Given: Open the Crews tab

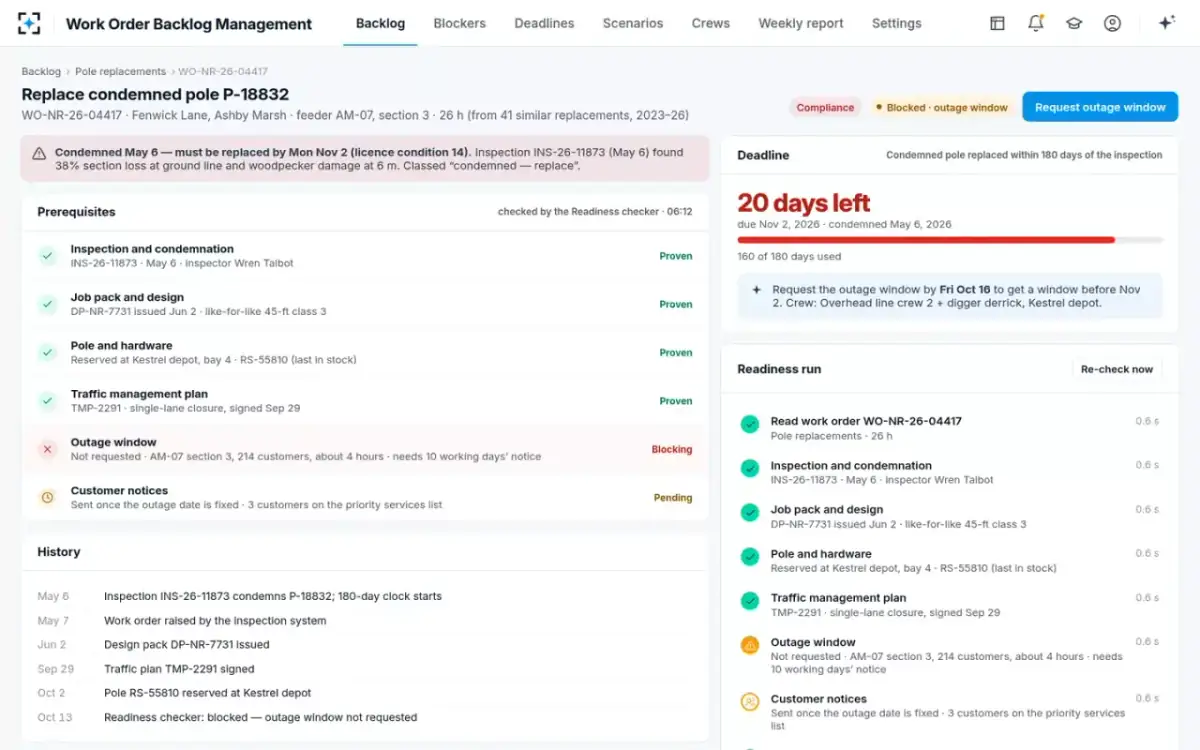Looking at the screenshot, I should point(711,23).
